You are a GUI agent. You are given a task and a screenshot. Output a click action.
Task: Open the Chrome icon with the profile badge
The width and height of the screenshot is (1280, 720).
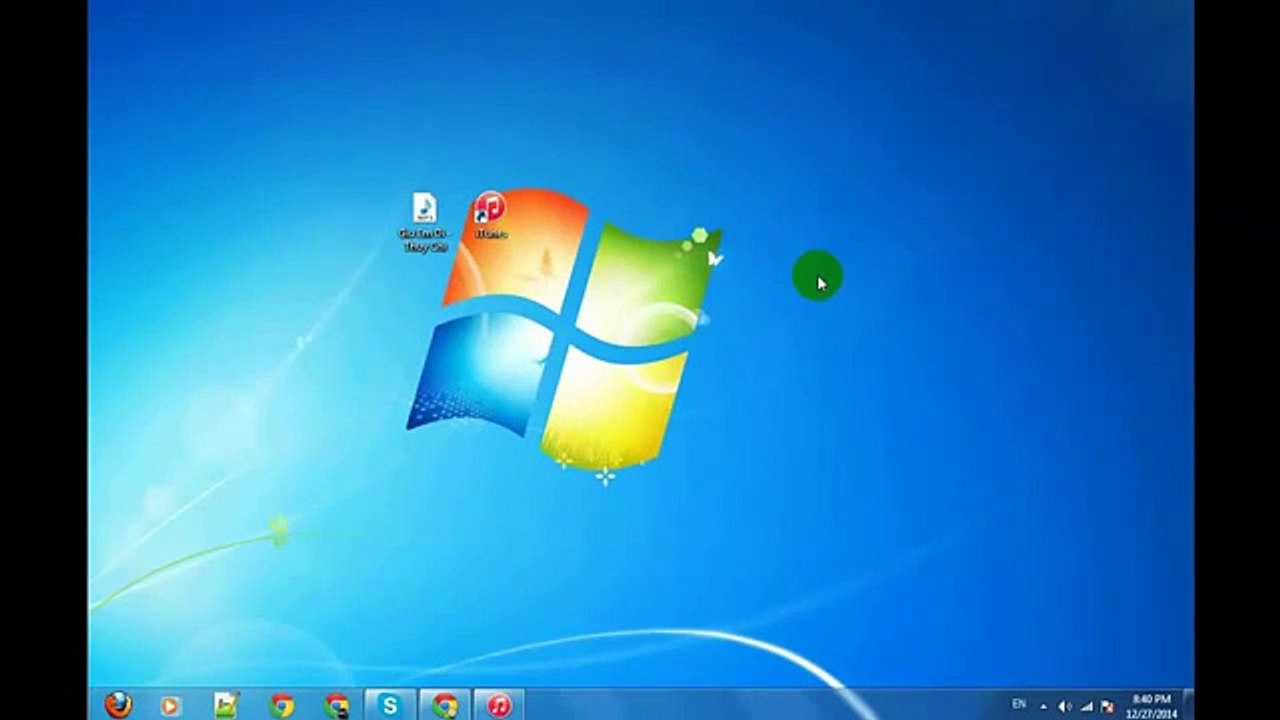(337, 706)
